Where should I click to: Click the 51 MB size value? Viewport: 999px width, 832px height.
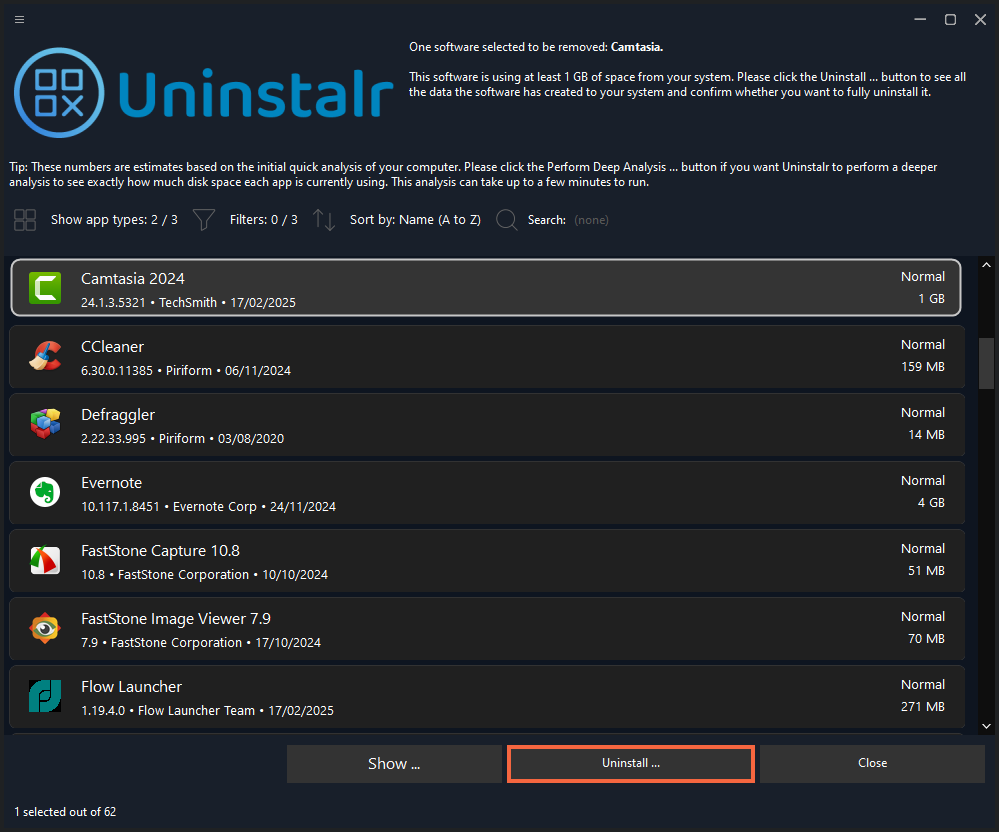(926, 571)
